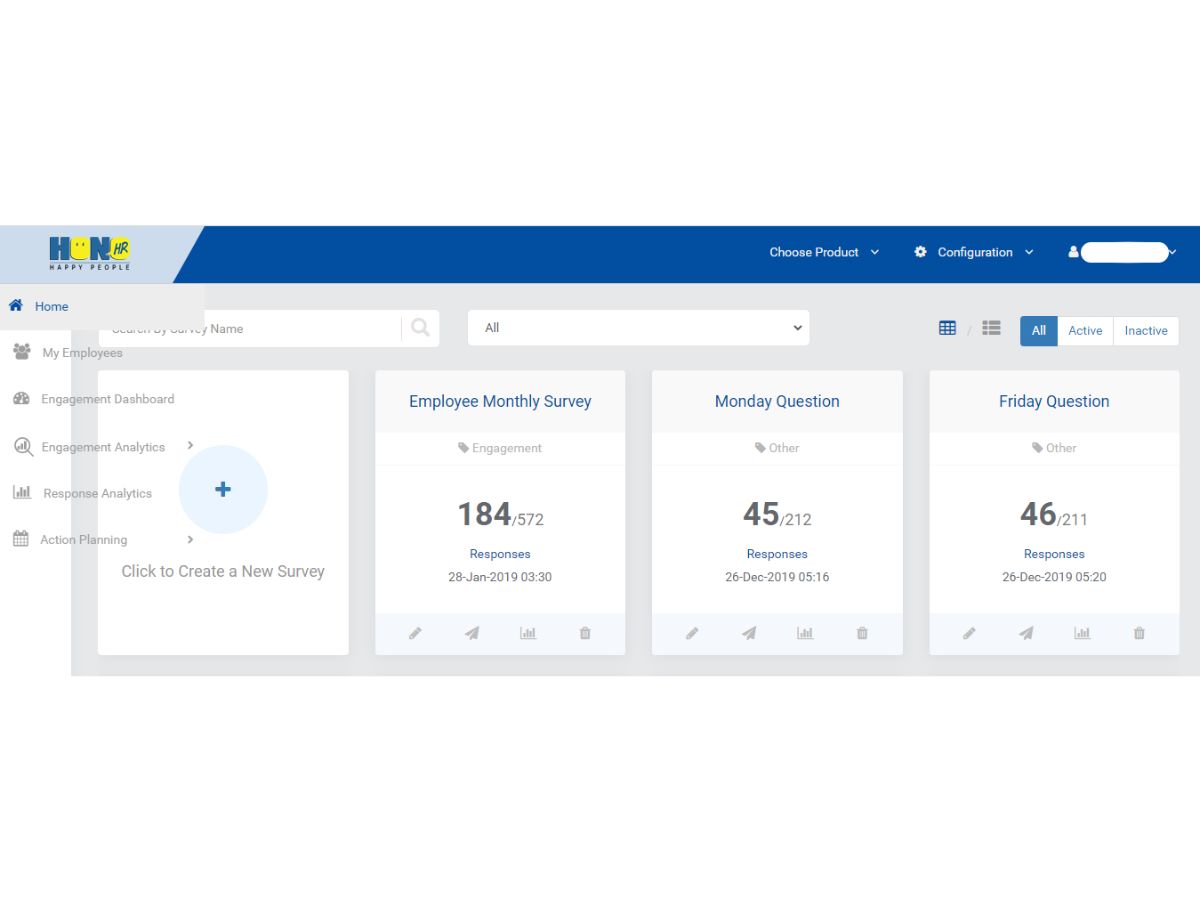Open Response Analytics bar chart icon
This screenshot has width=1200, height=900.
point(21,493)
